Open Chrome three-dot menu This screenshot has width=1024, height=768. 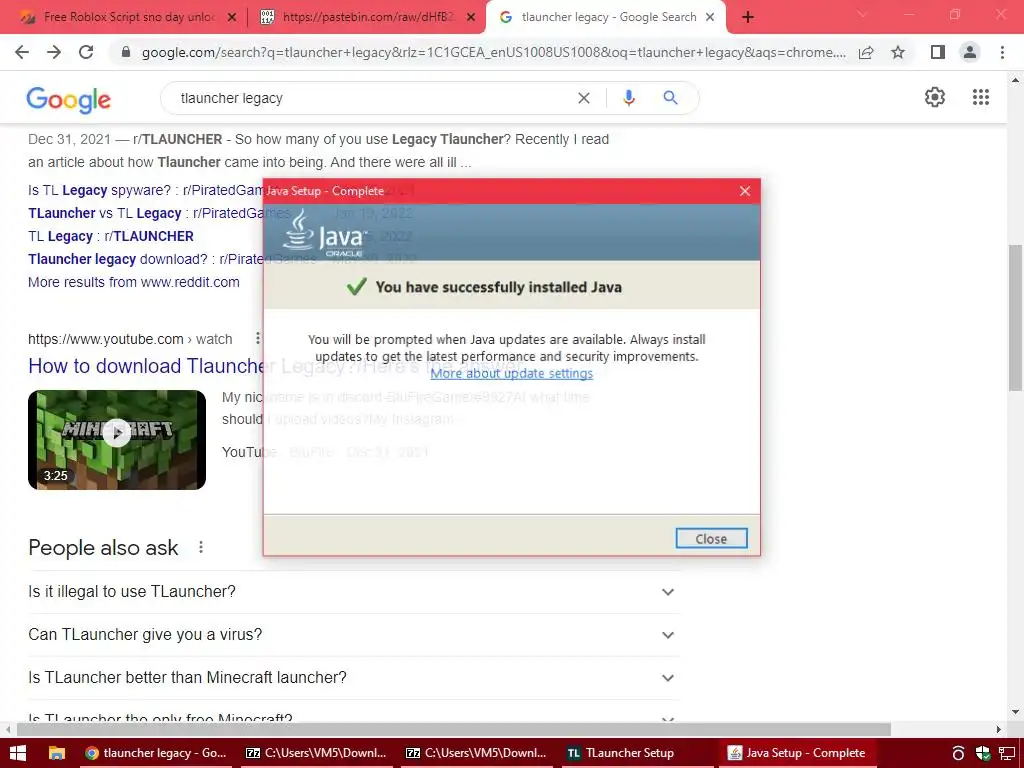click(x=1002, y=52)
